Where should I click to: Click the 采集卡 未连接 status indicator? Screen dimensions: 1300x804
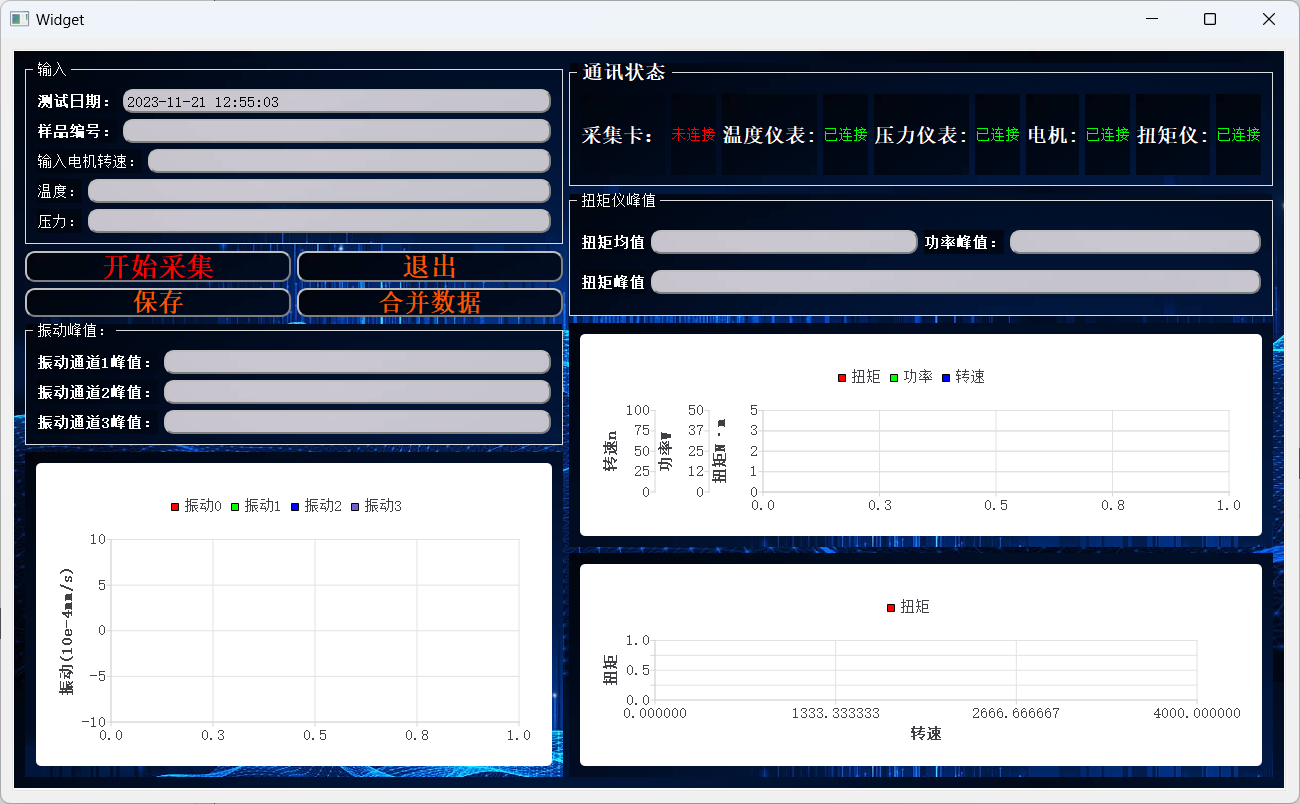693,135
